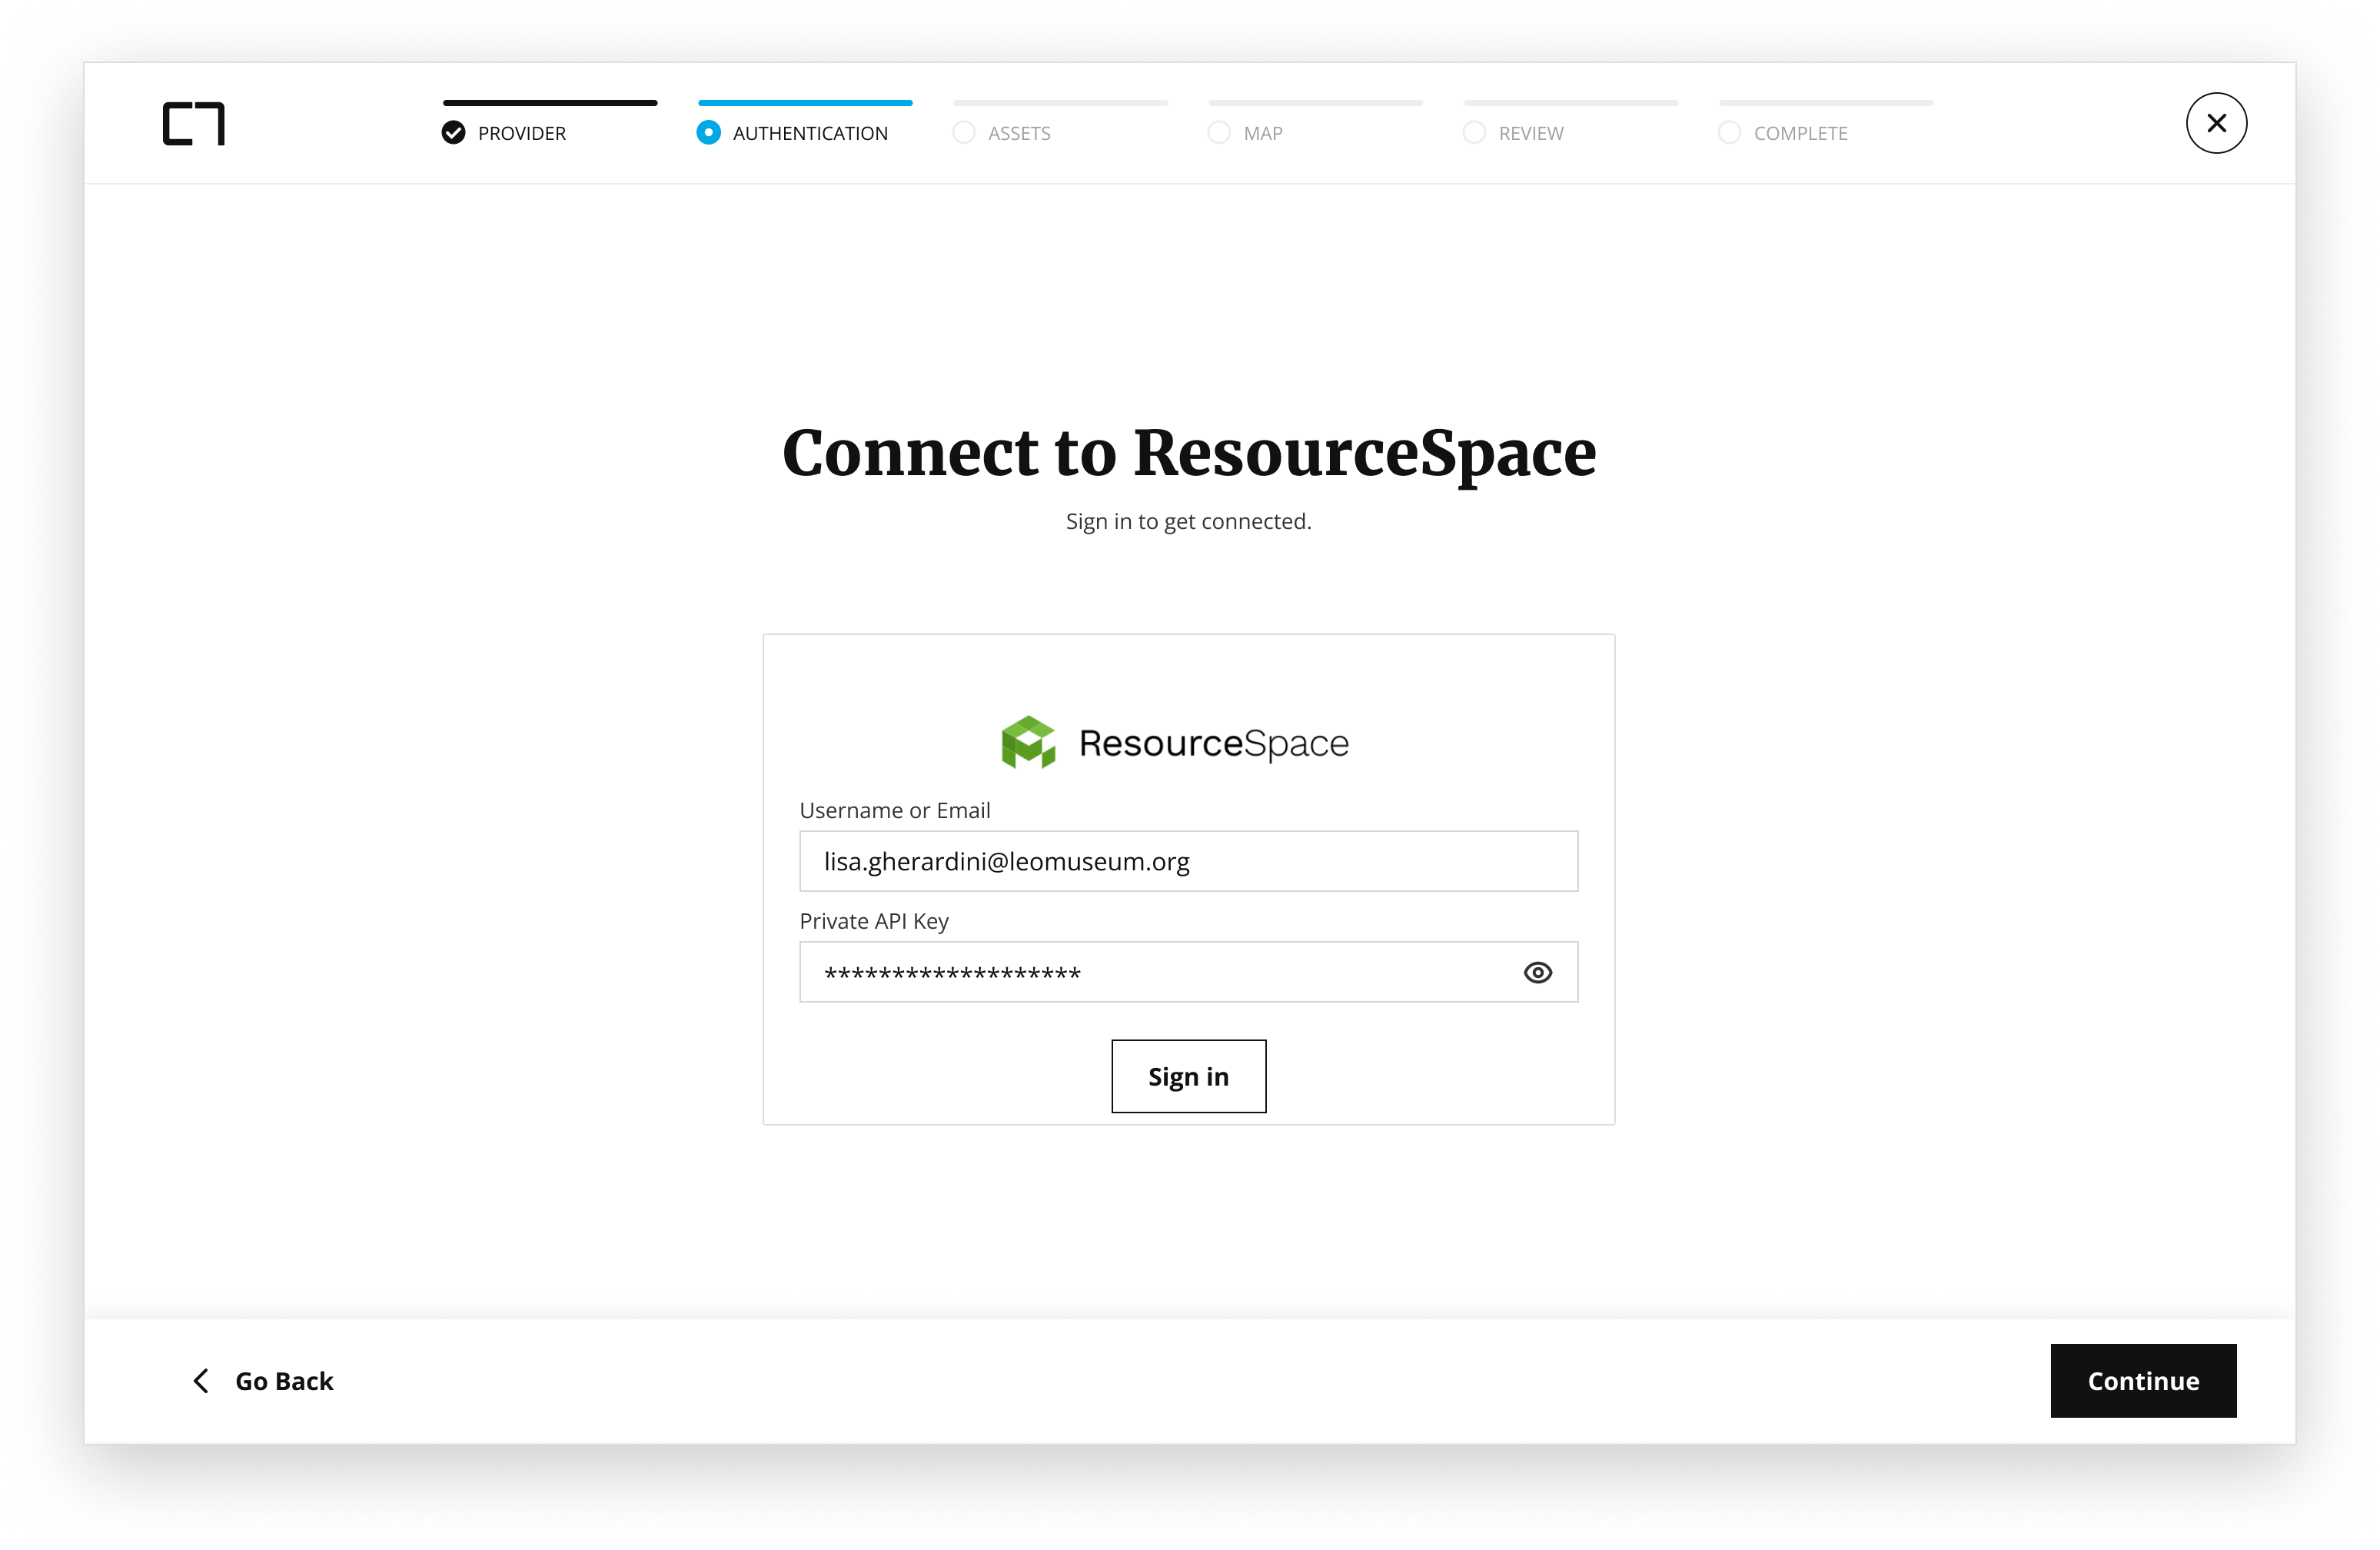Screen dimensions: 2380x1550
Task: Click the 'Username or Email' label
Action: pos(895,810)
